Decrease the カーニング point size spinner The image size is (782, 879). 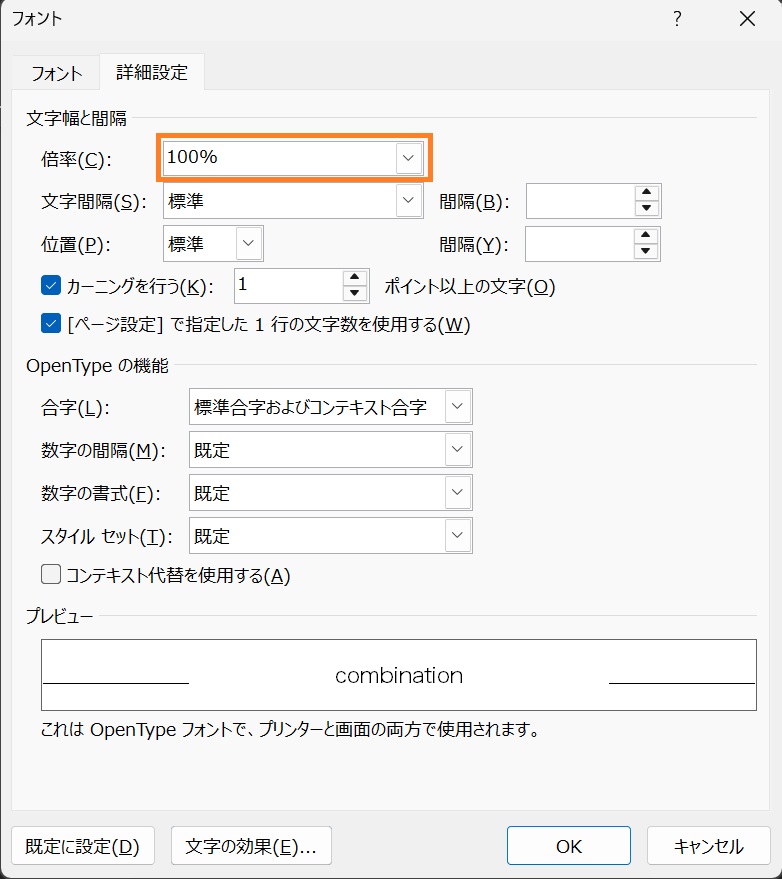pos(354,293)
